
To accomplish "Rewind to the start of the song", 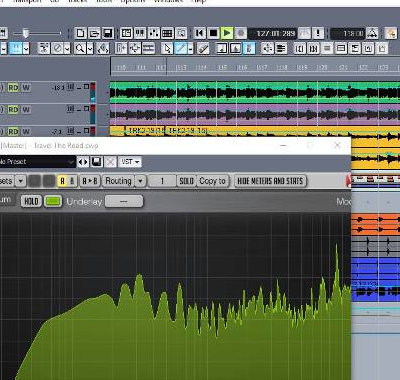I will [x=200, y=33].
